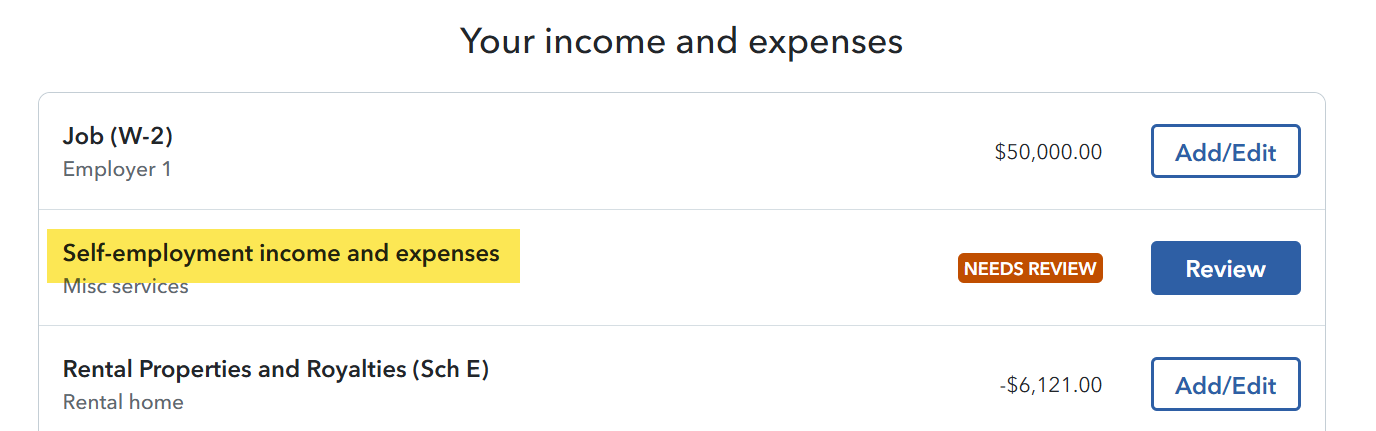Click the $50,000.00 amount
Screen dimensions: 1376x431
(x=1048, y=152)
